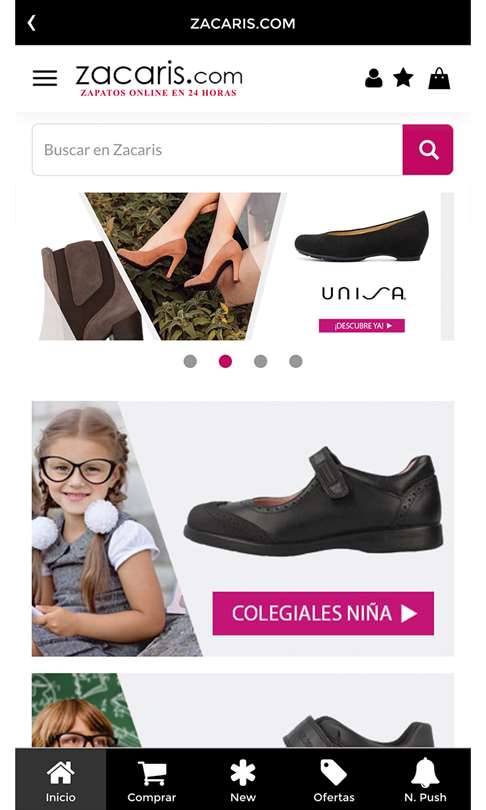Tap the black girls school shoe image

[x=313, y=501]
